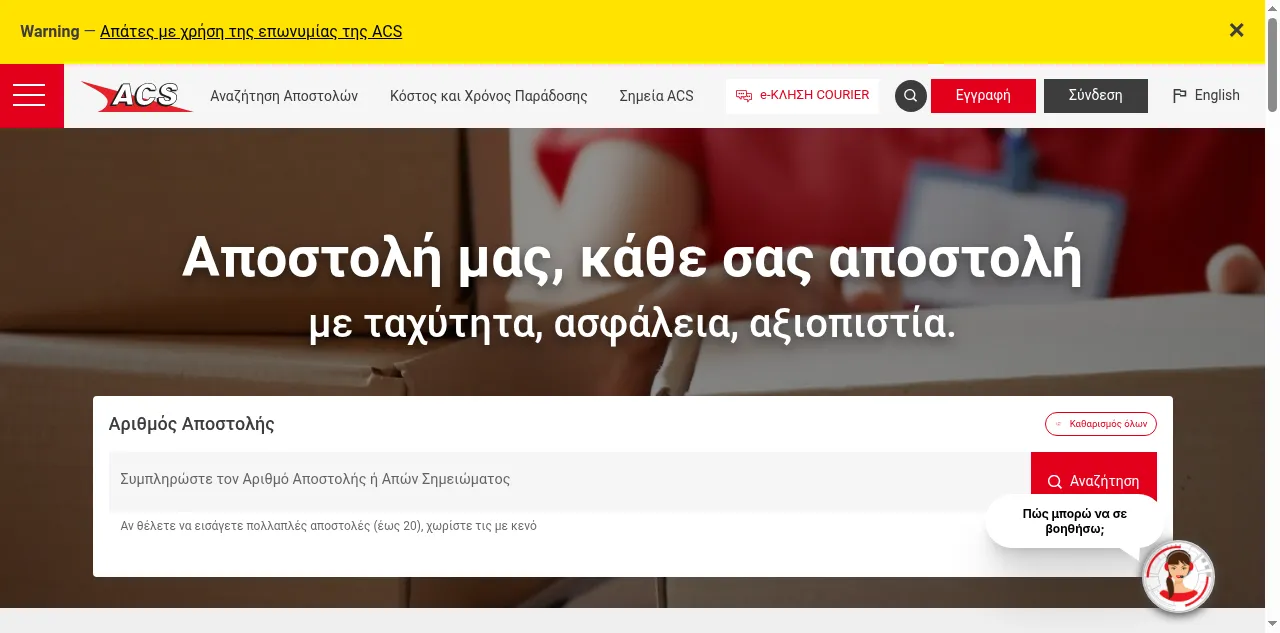Open the dark round search icon
1280x633 pixels.
pyautogui.click(x=910, y=96)
